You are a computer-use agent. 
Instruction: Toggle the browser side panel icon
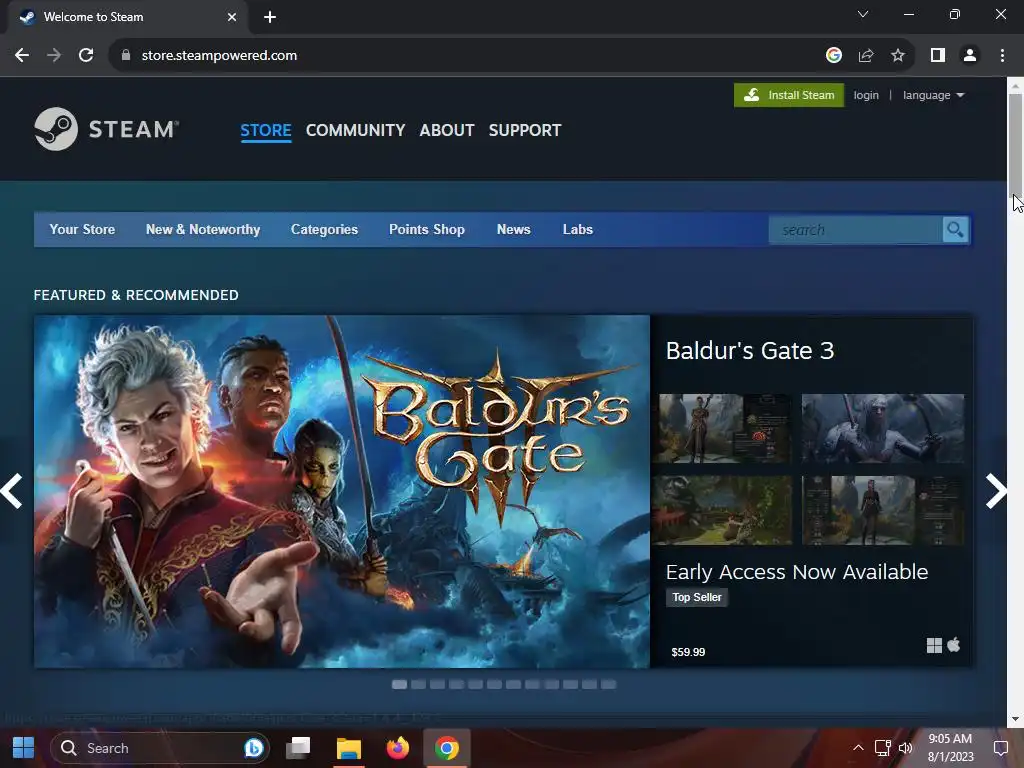click(x=938, y=56)
